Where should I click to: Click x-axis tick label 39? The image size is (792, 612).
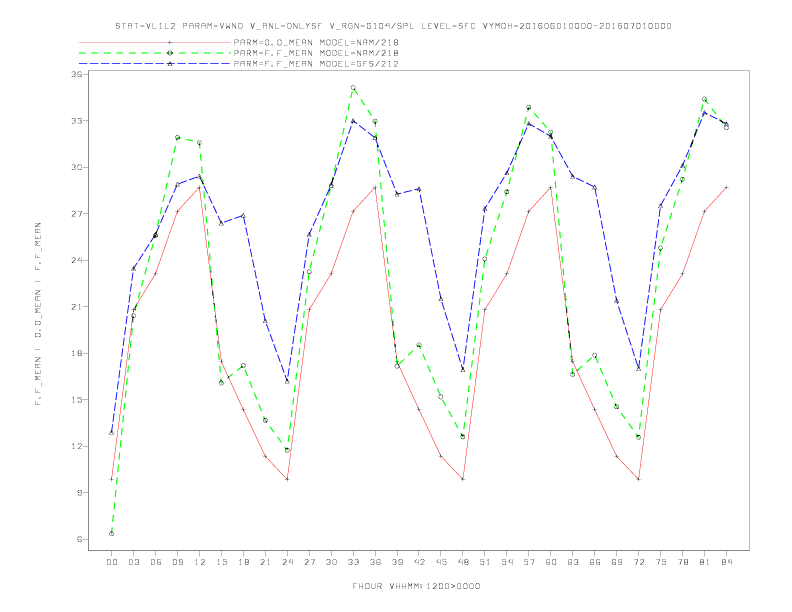[x=397, y=562]
